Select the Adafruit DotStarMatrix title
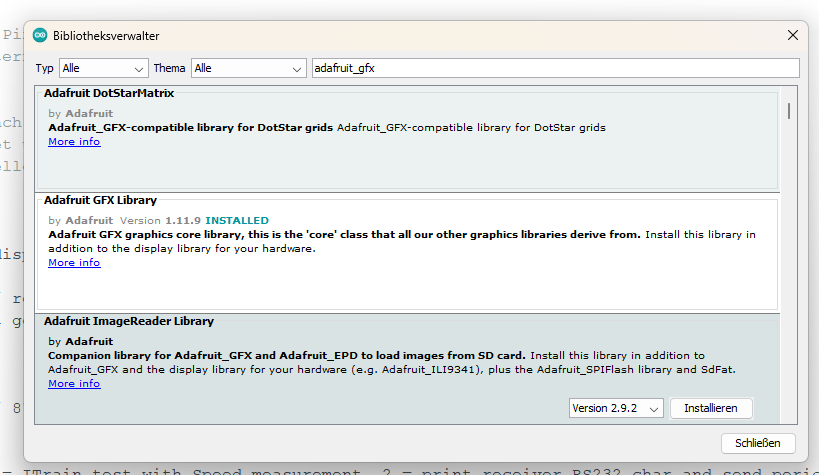 click(x=109, y=93)
